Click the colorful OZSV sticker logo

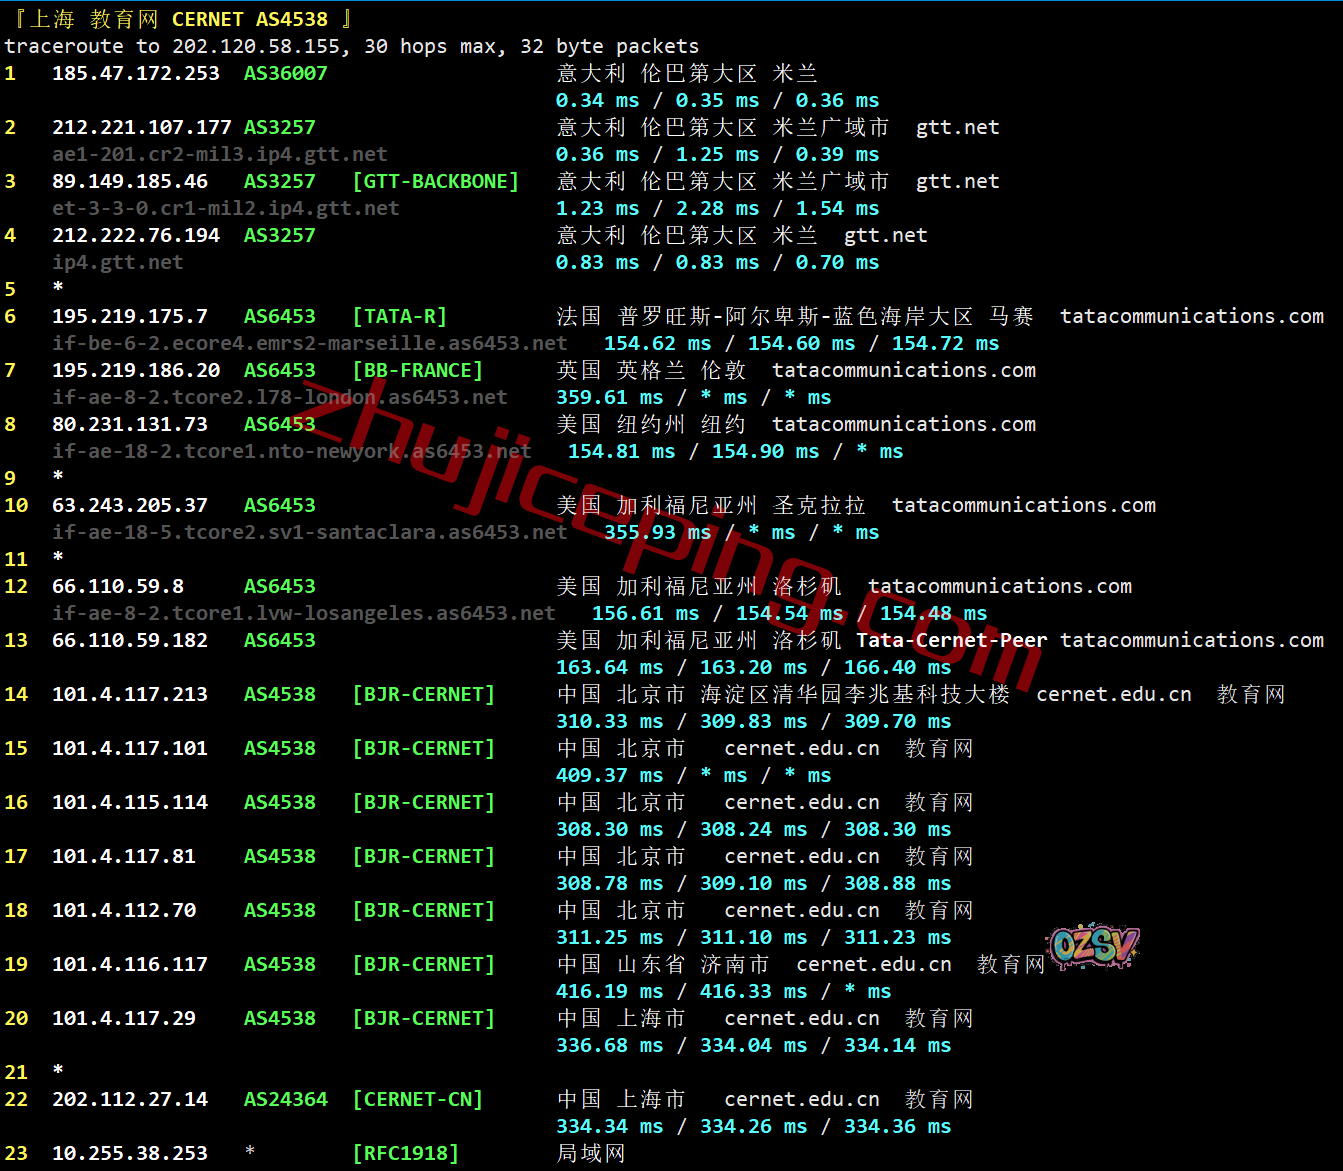tap(1093, 945)
